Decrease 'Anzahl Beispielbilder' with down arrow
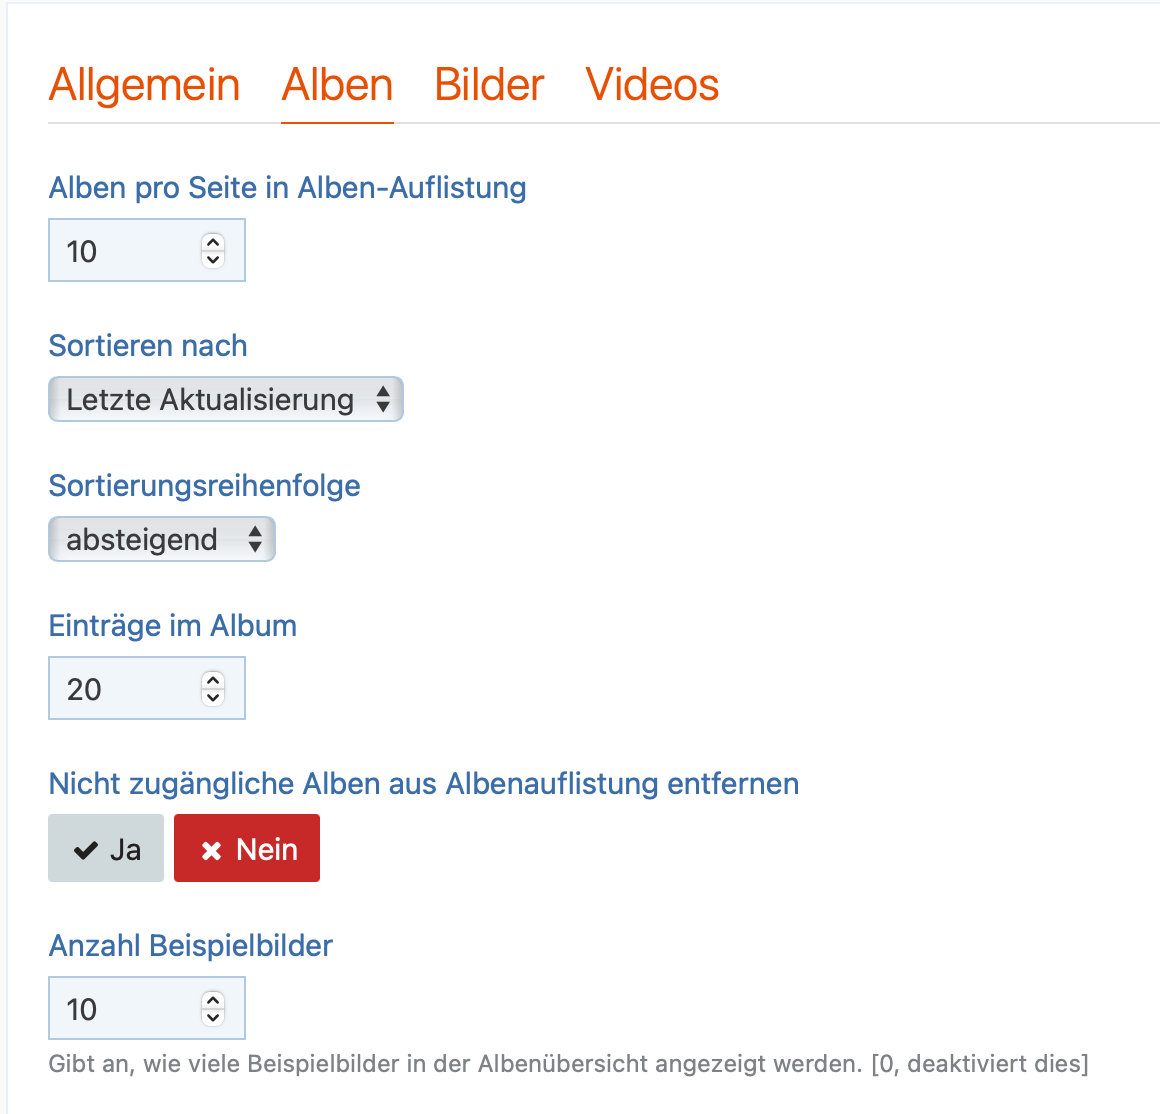1160x1114 pixels. (x=213, y=1017)
